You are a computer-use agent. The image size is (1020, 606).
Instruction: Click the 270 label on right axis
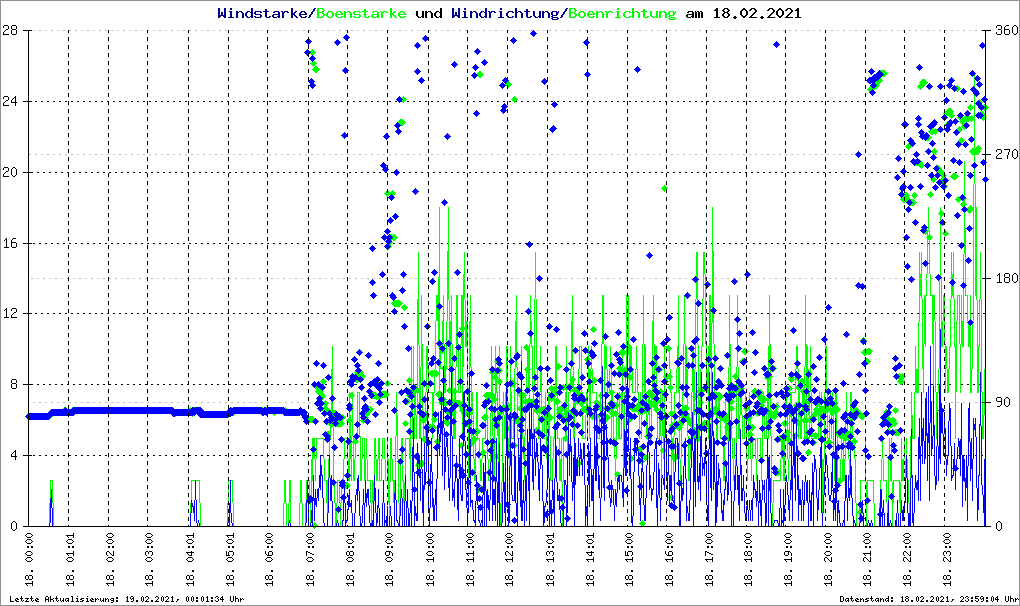[x=1004, y=155]
